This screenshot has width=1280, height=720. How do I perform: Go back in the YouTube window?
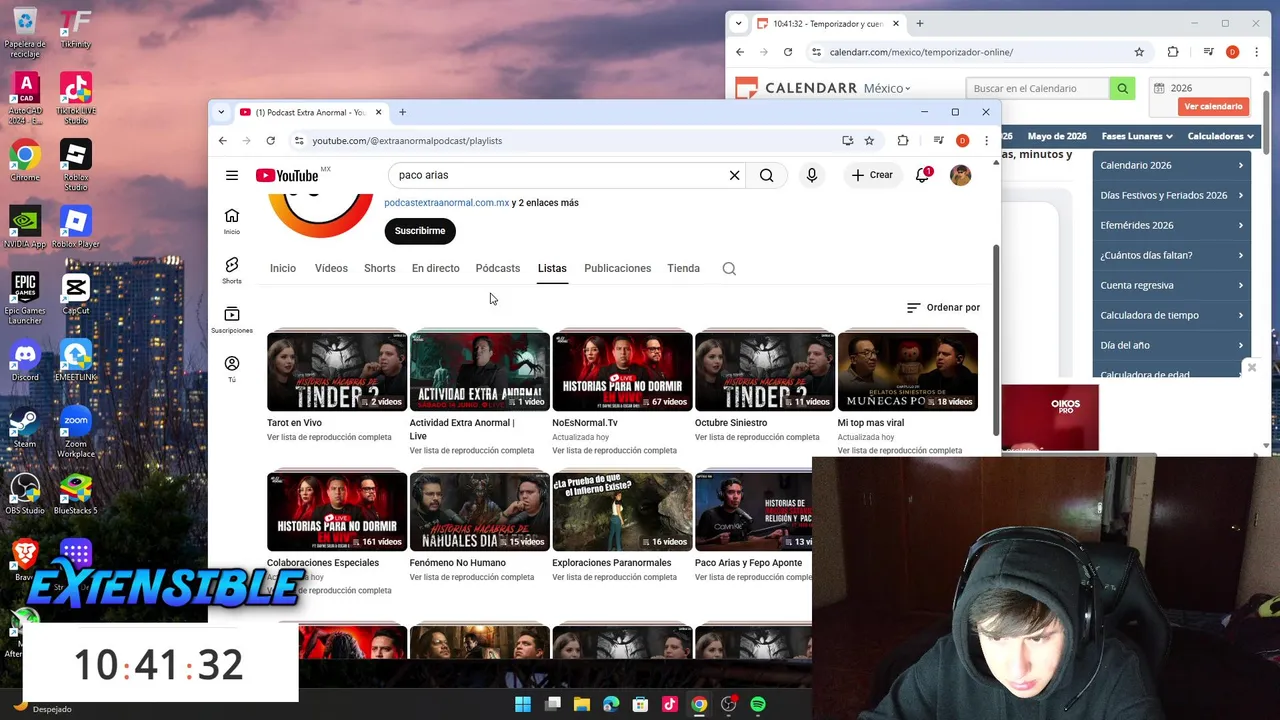222,141
